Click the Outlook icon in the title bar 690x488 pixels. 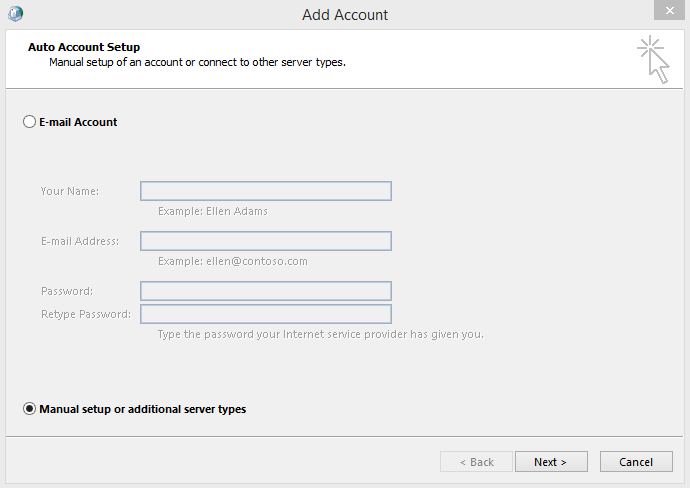click(x=15, y=14)
